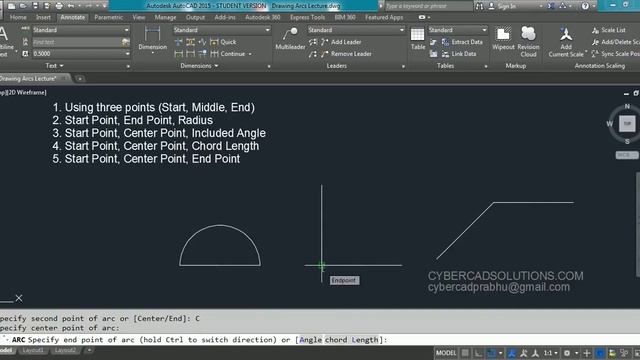Click Link Data tool
640x360 pixels.
[459, 54]
